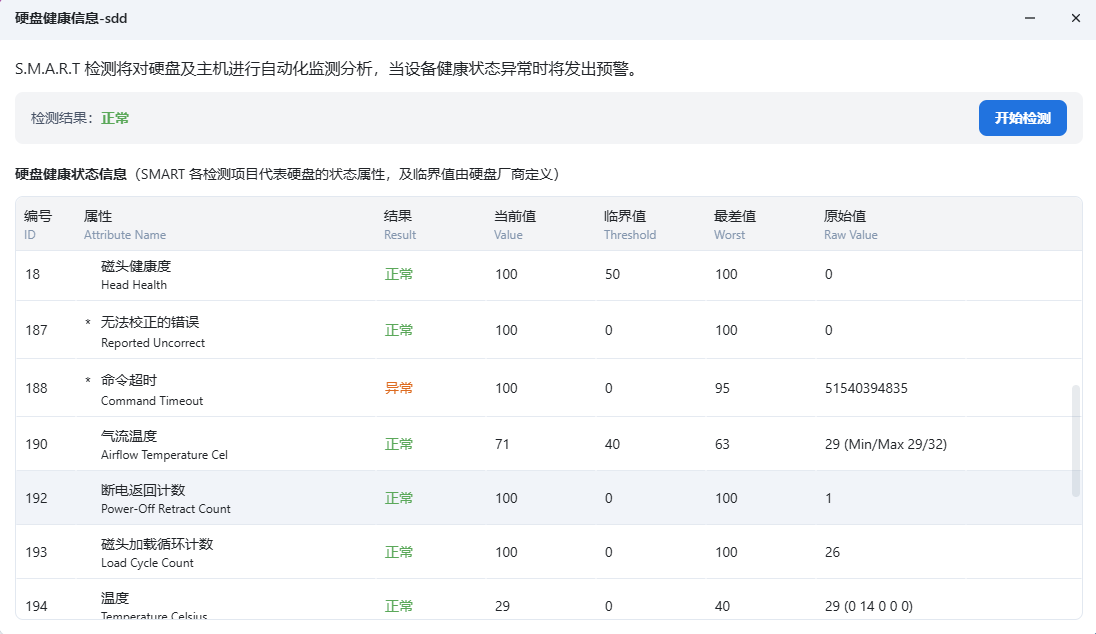Minimize the 硬盘健康信息-sdd window

(x=1030, y=18)
